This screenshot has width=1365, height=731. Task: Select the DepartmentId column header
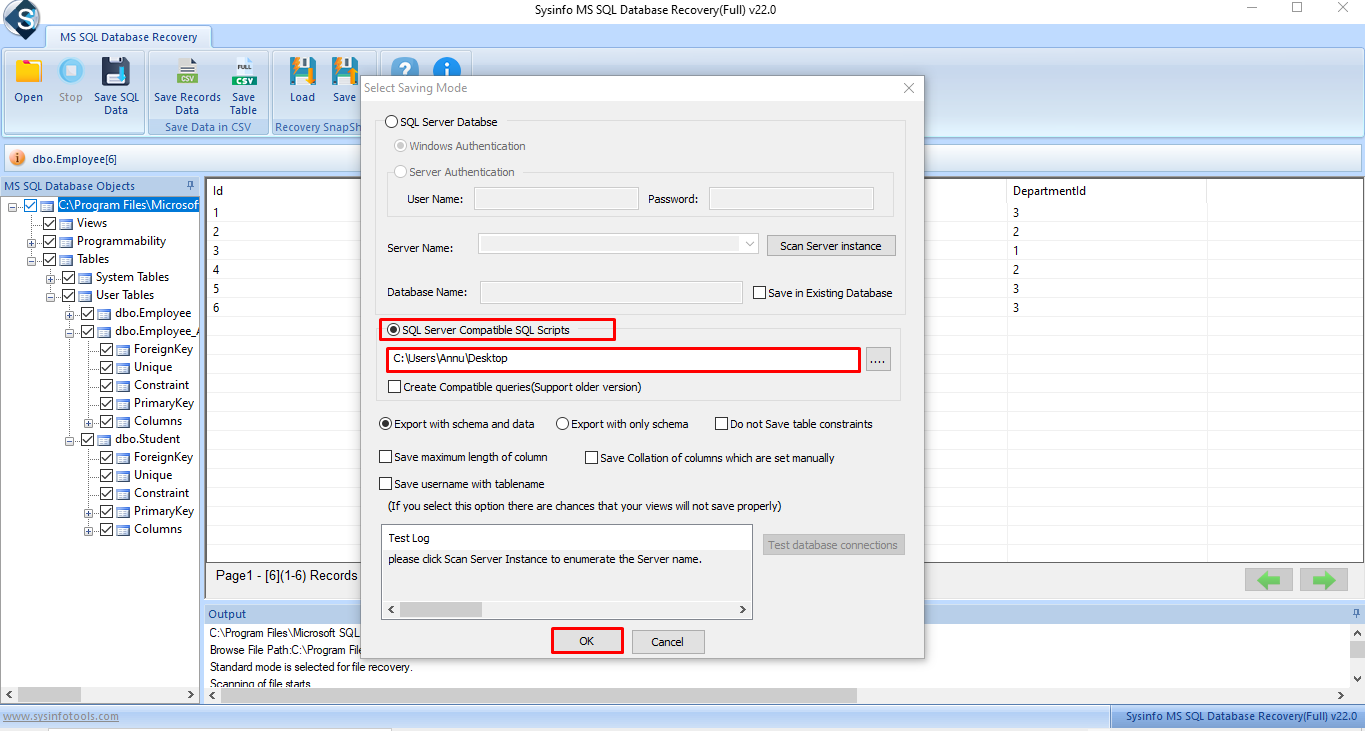[1048, 191]
